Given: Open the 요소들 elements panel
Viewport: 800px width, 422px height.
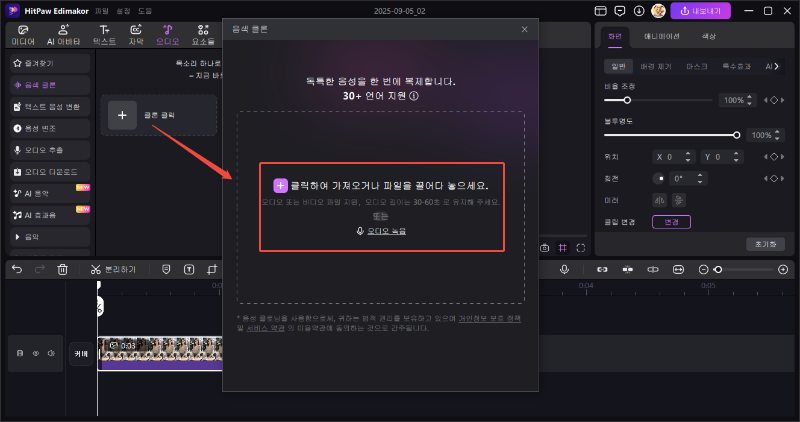Looking at the screenshot, I should [203, 35].
